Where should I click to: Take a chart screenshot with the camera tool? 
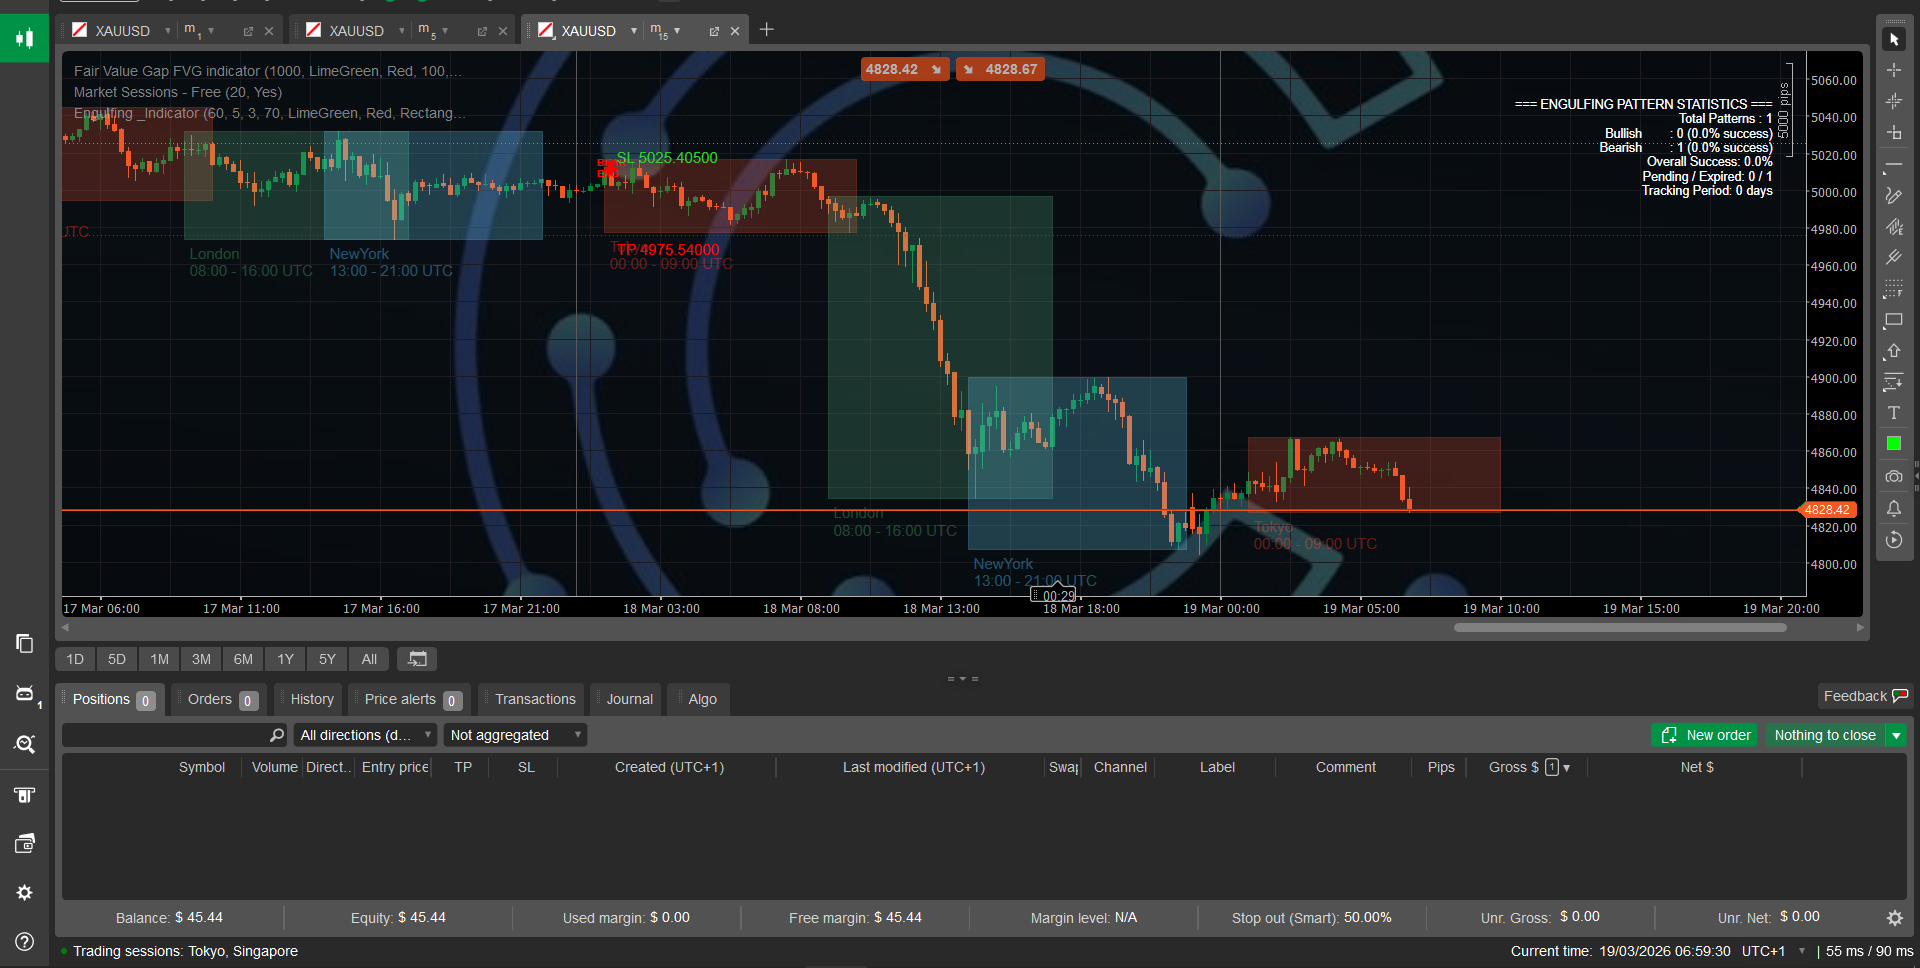point(1894,477)
